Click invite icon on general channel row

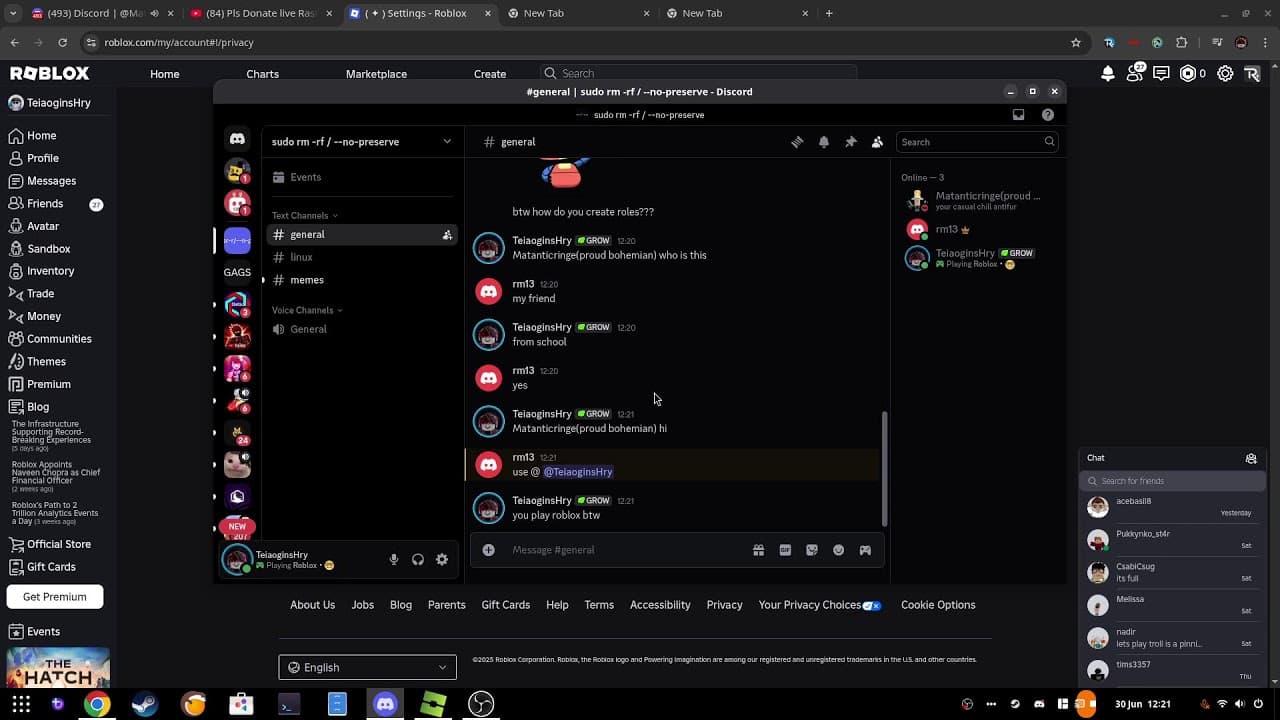tap(447, 235)
